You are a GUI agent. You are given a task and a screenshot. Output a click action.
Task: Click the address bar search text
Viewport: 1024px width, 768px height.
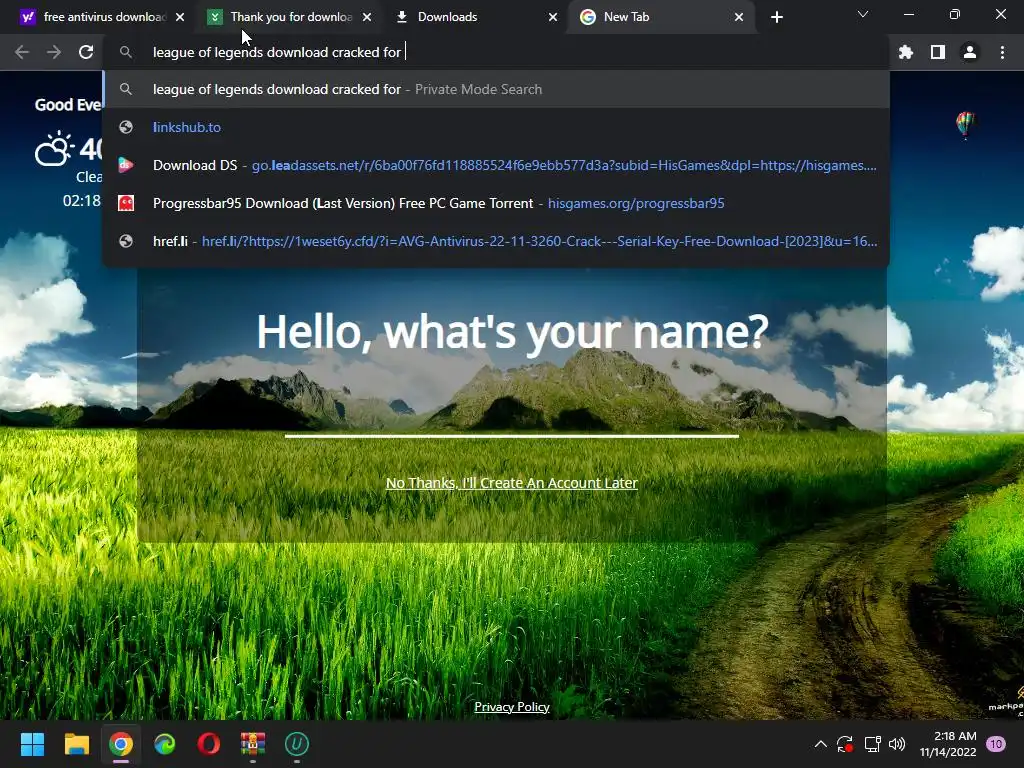click(x=276, y=52)
